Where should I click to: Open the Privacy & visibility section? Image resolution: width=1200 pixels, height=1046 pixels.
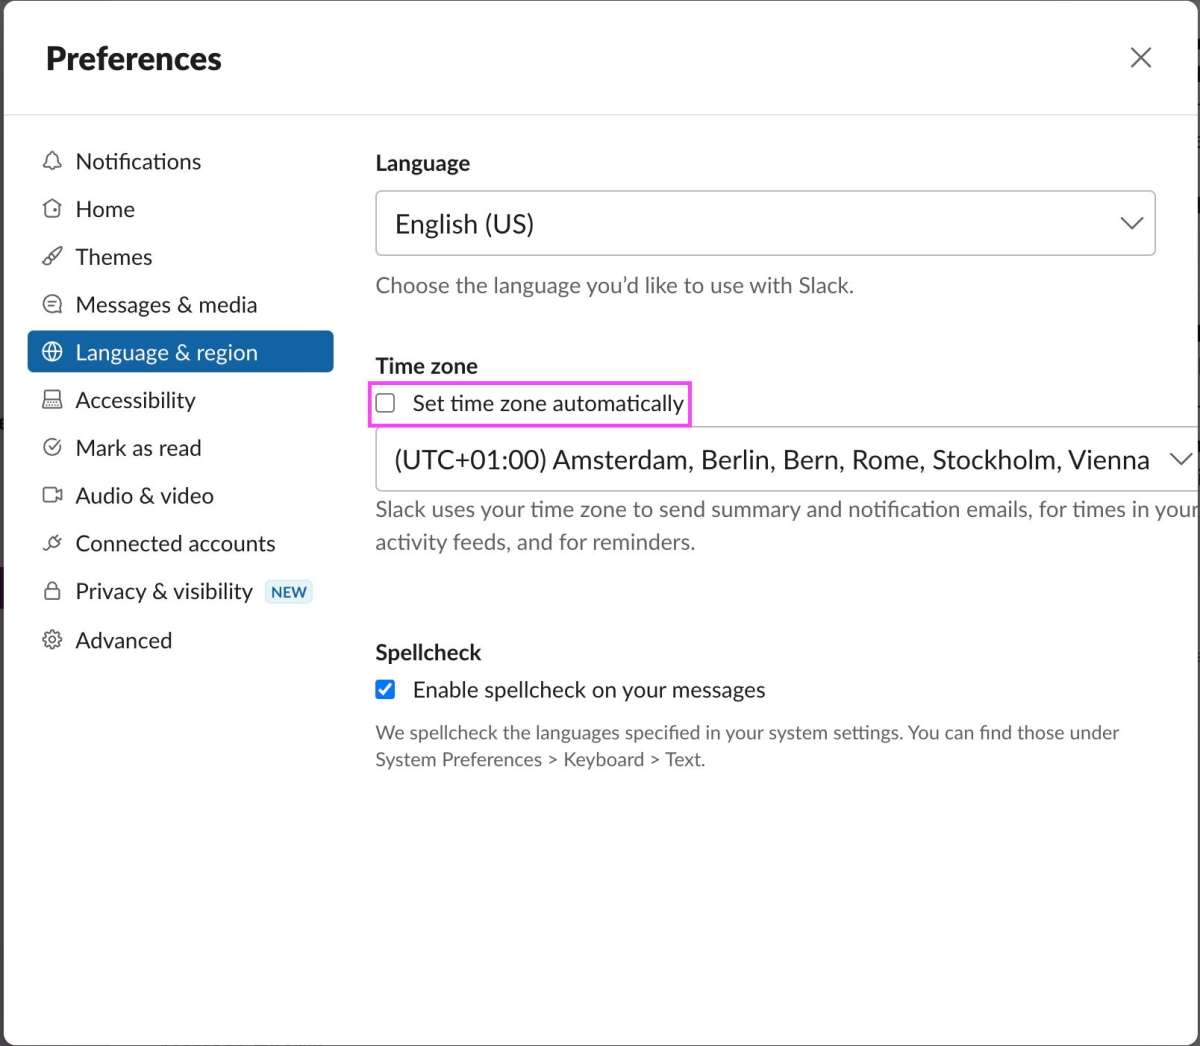(x=164, y=592)
